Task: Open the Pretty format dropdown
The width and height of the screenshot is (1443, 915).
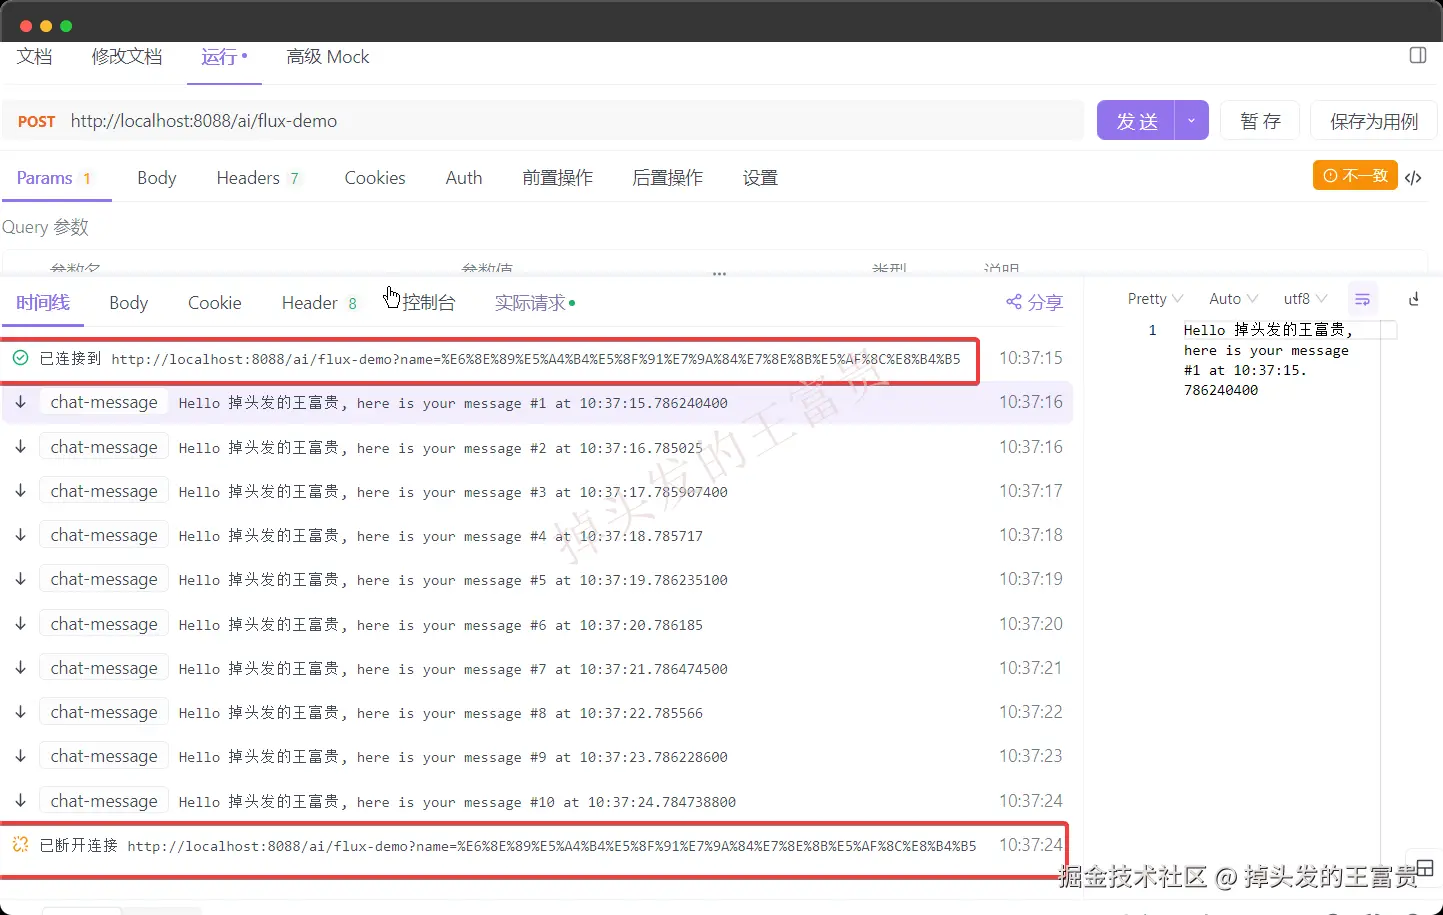Action: pos(1155,299)
